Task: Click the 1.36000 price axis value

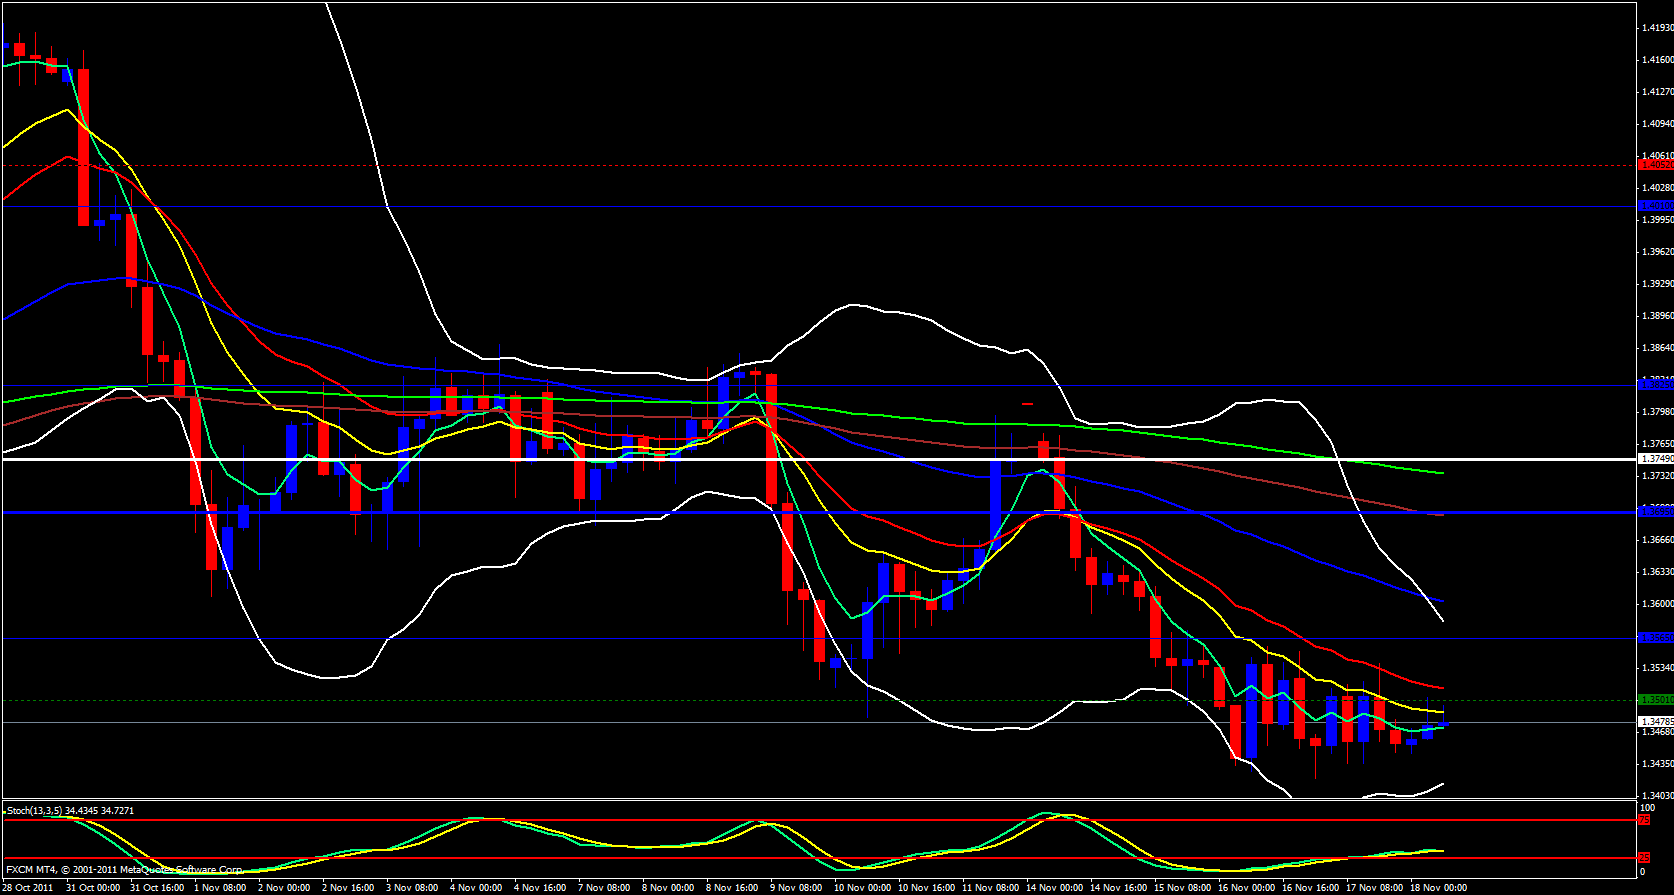Action: click(x=1657, y=604)
